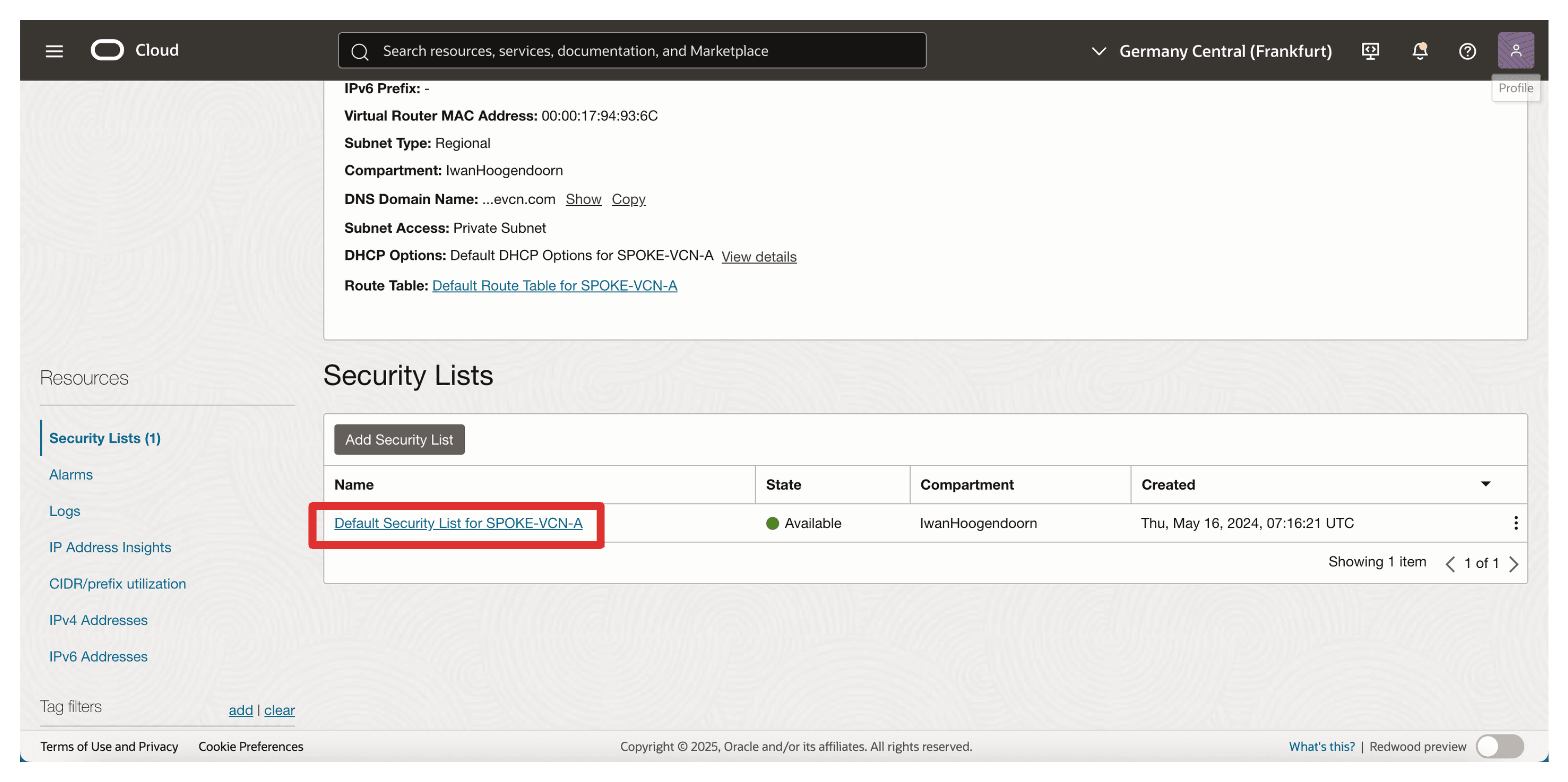
Task: Open the Germany Central (Frankfurt) region dropdown
Action: (x=1211, y=51)
